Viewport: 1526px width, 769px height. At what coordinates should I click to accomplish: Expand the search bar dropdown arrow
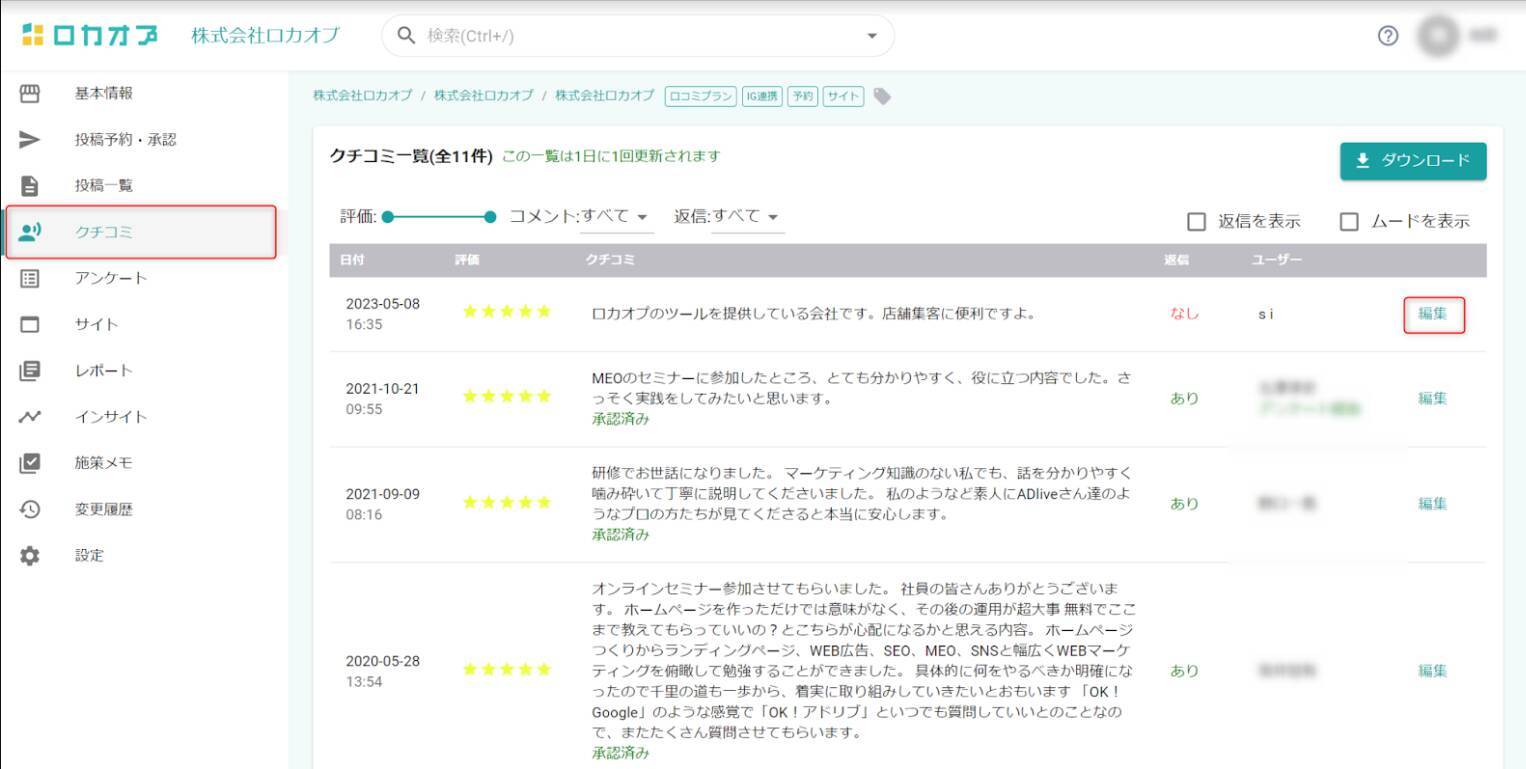click(x=871, y=36)
